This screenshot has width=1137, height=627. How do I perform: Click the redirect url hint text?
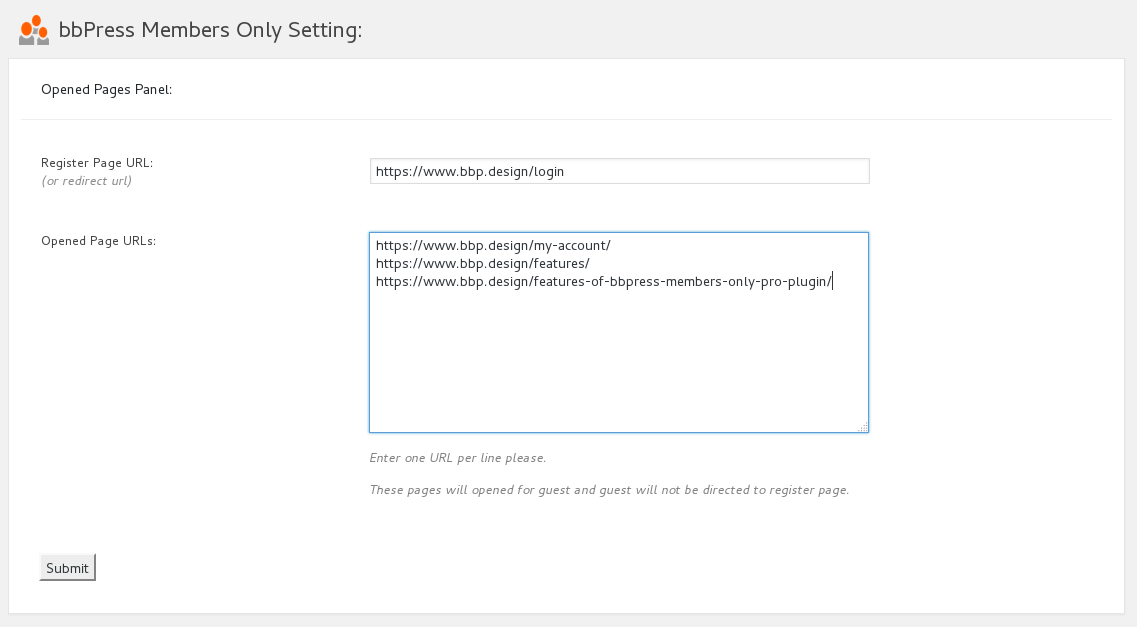(x=85, y=180)
